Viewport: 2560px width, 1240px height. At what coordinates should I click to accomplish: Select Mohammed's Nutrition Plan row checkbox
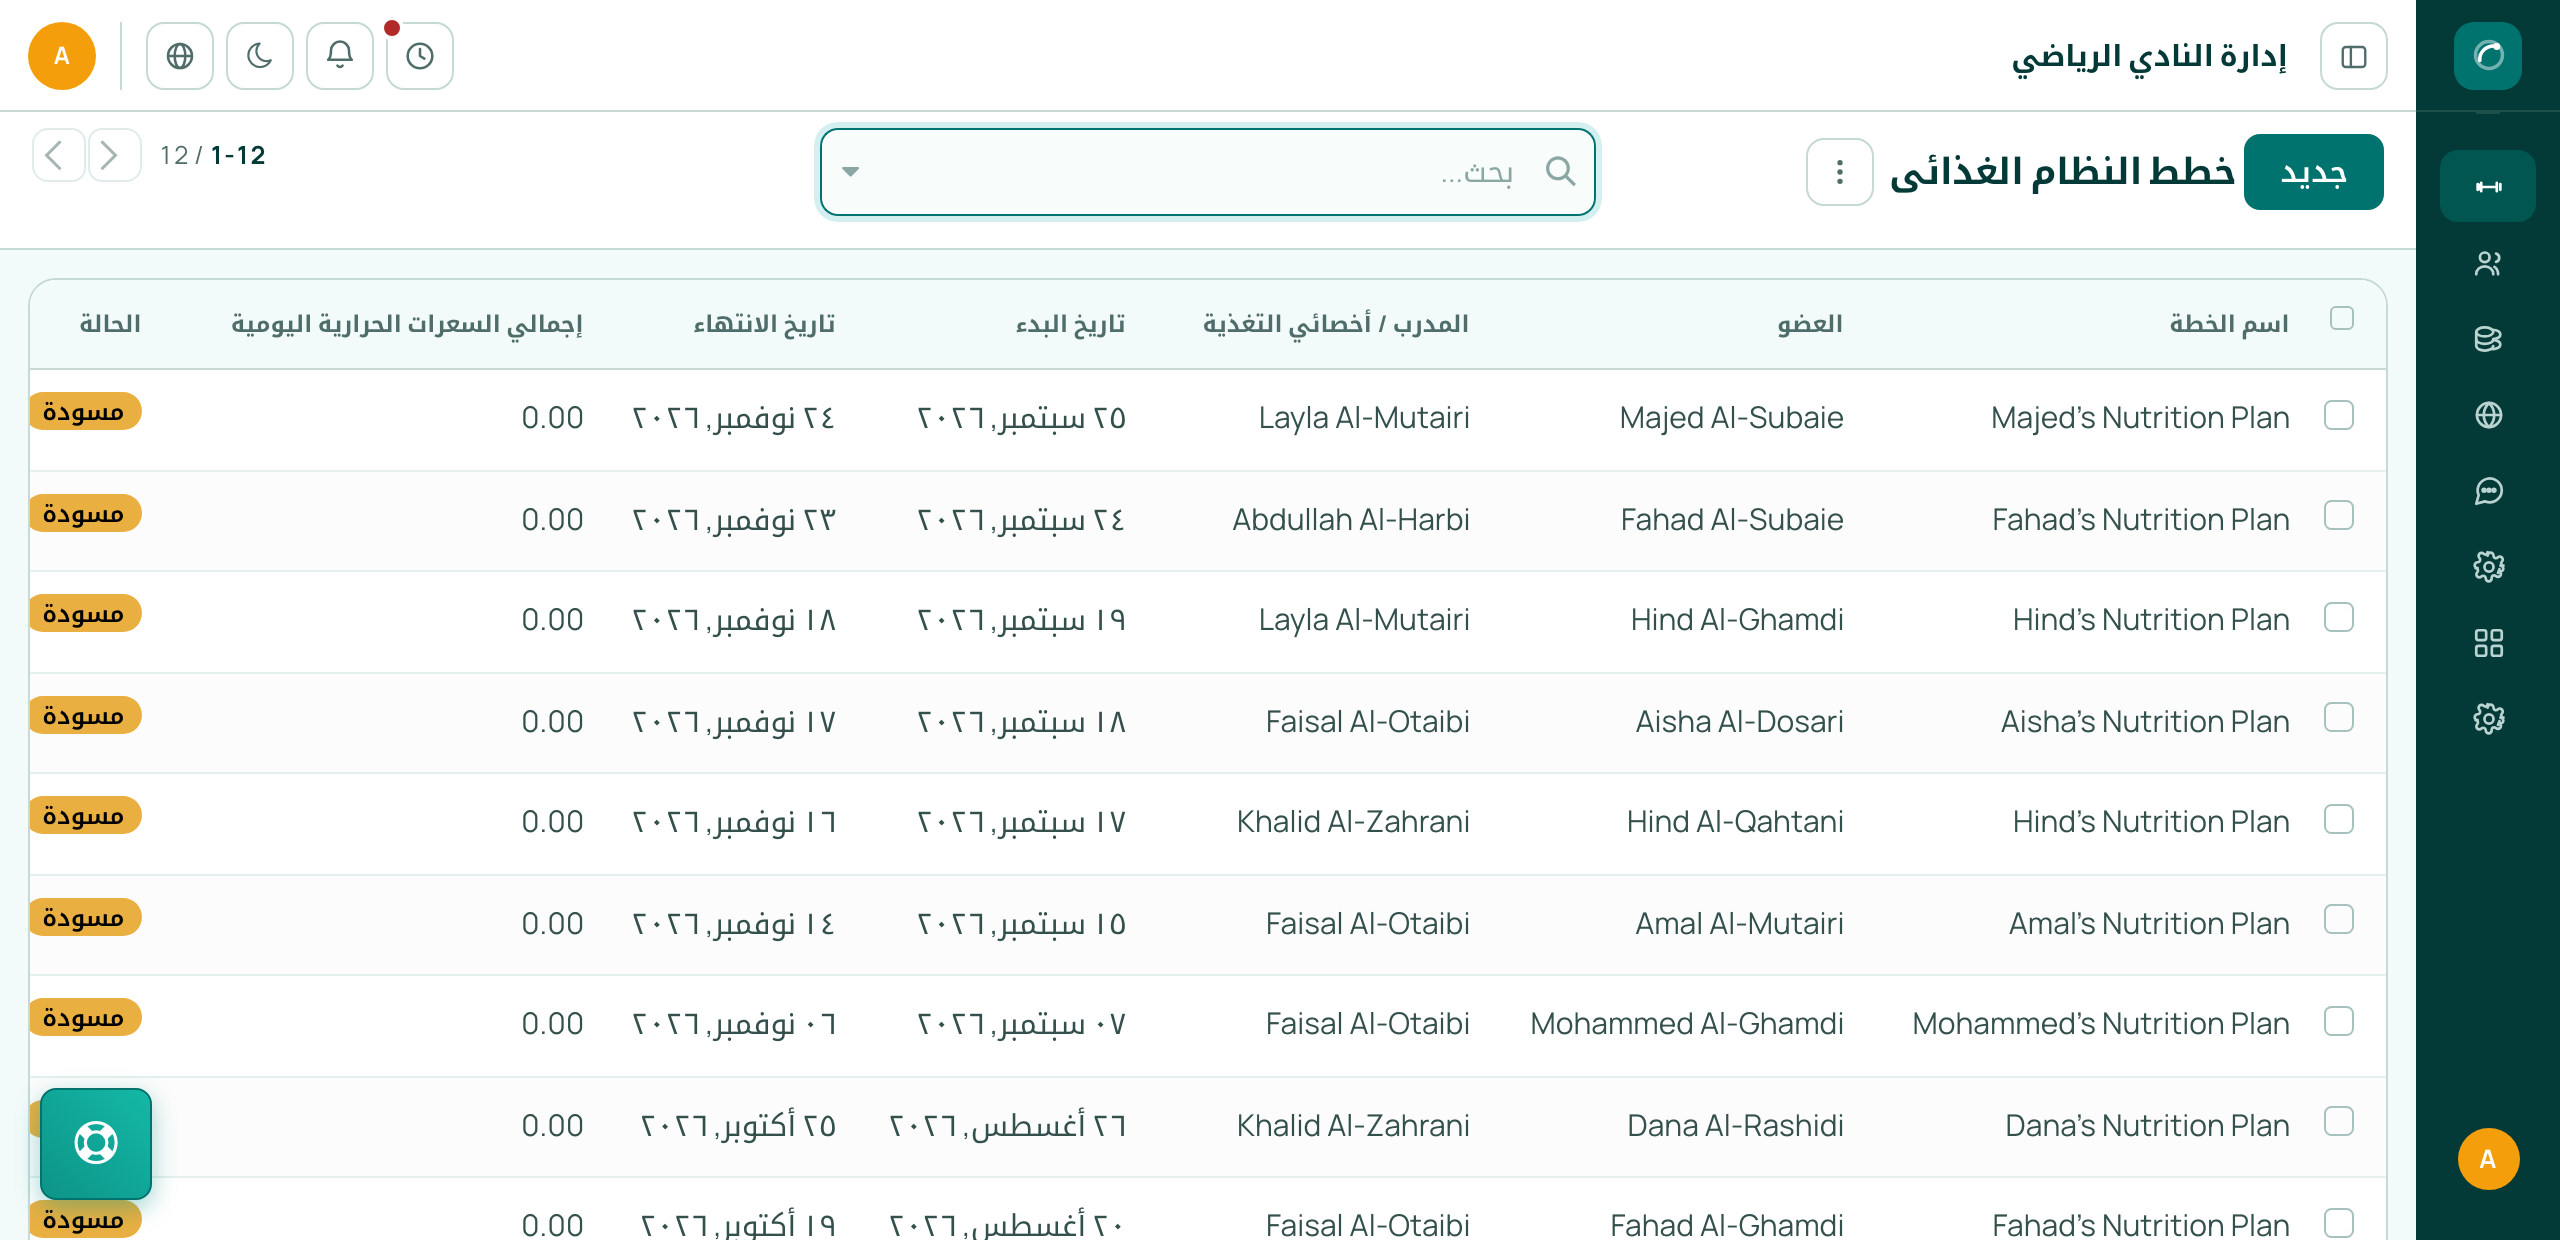2339,1022
